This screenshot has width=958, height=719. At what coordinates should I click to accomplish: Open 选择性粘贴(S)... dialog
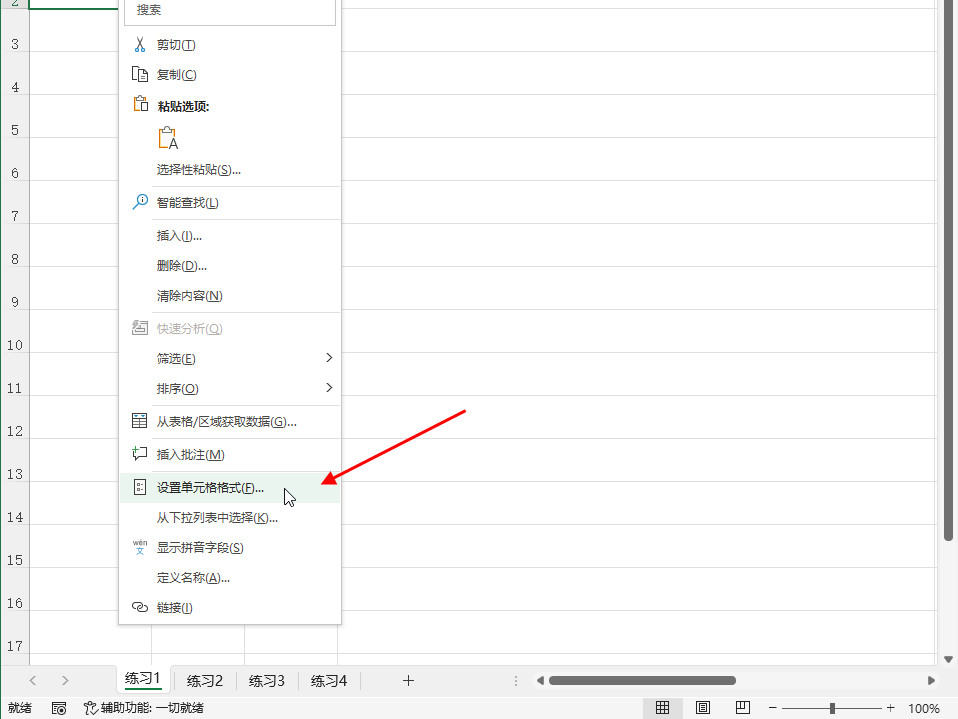pyautogui.click(x=229, y=170)
